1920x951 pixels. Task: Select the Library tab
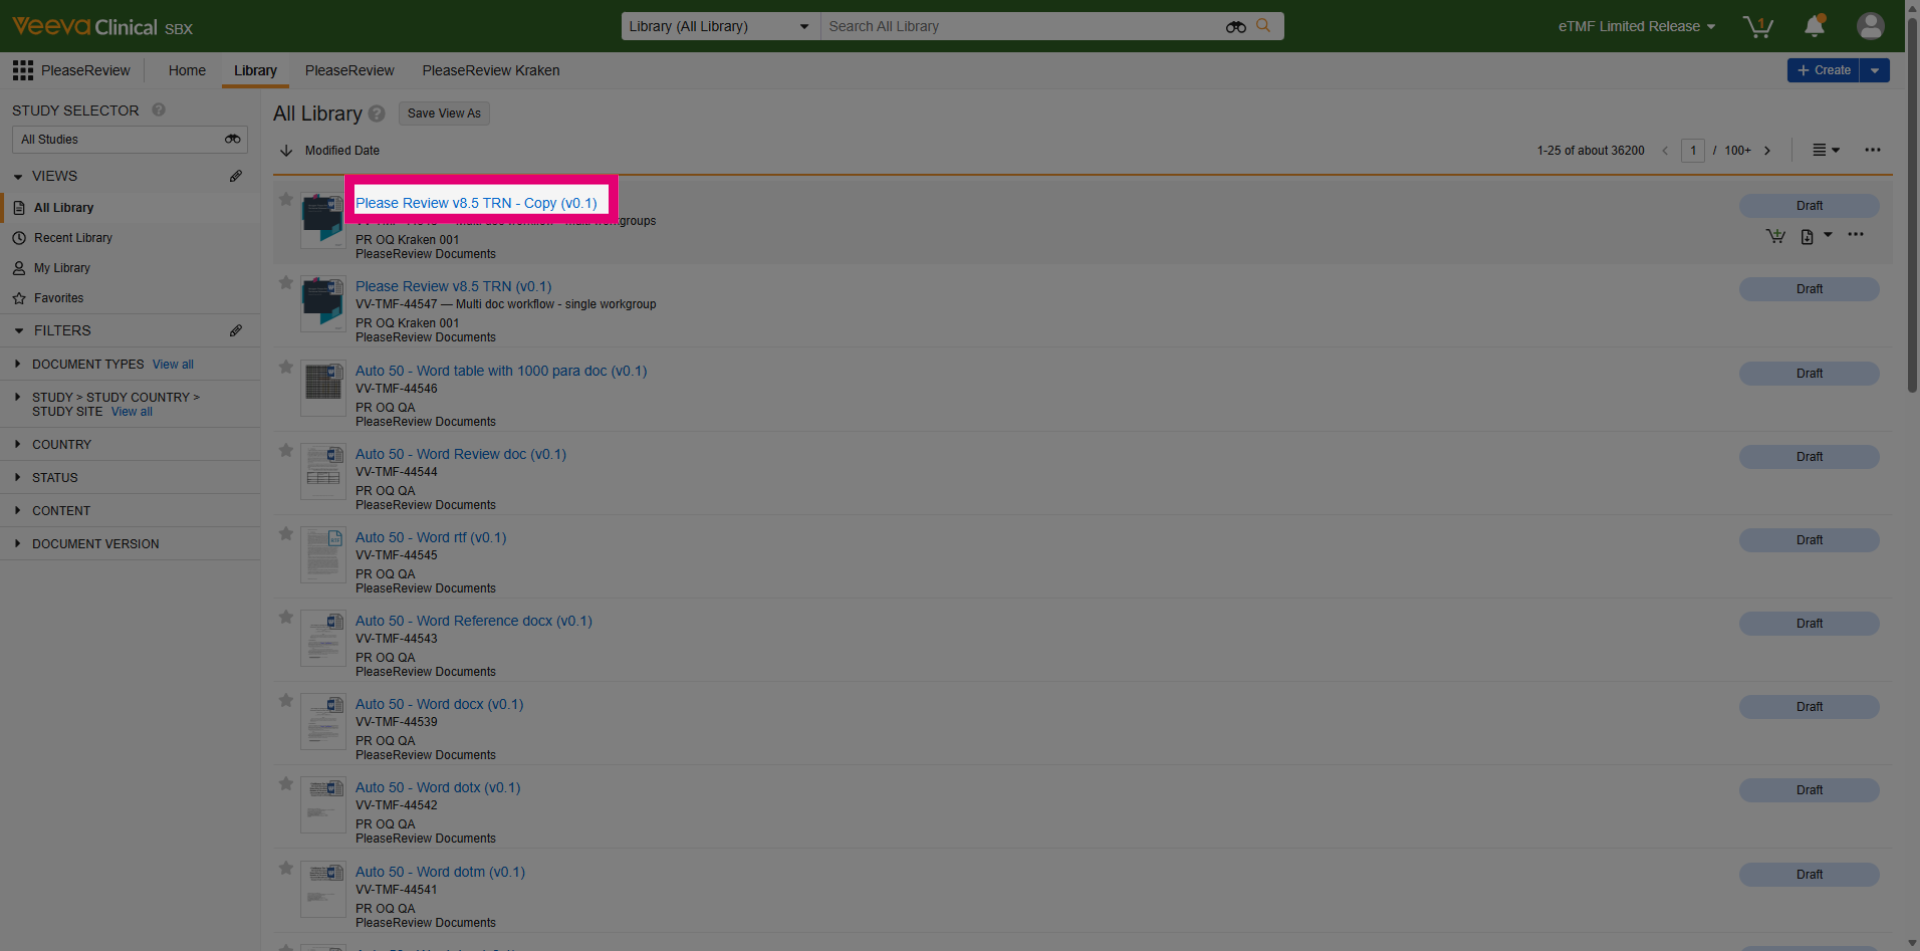point(255,70)
